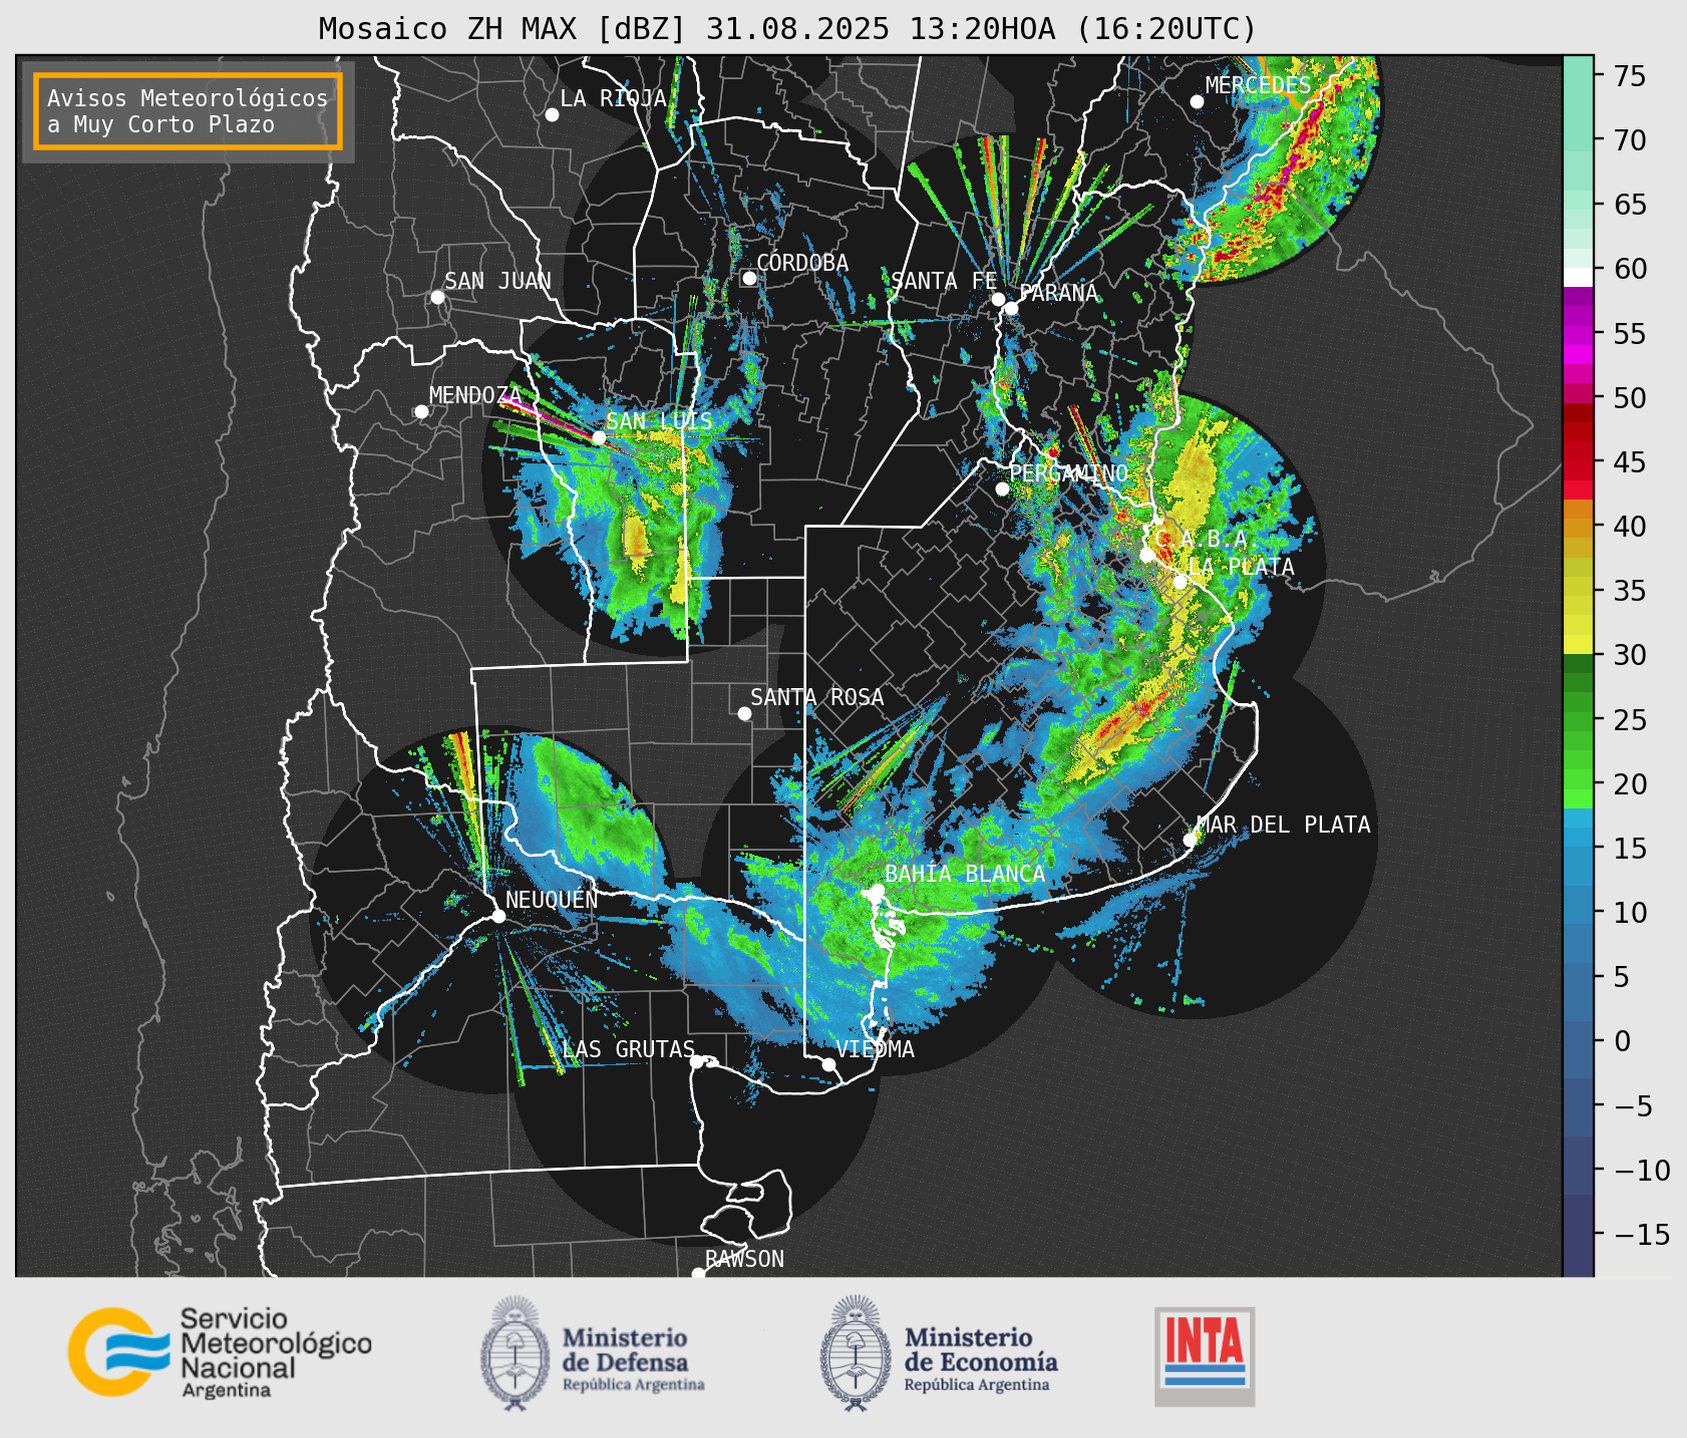
Task: Click the 55 dBZ magenta swatch on the color scale
Action: pos(1578,333)
